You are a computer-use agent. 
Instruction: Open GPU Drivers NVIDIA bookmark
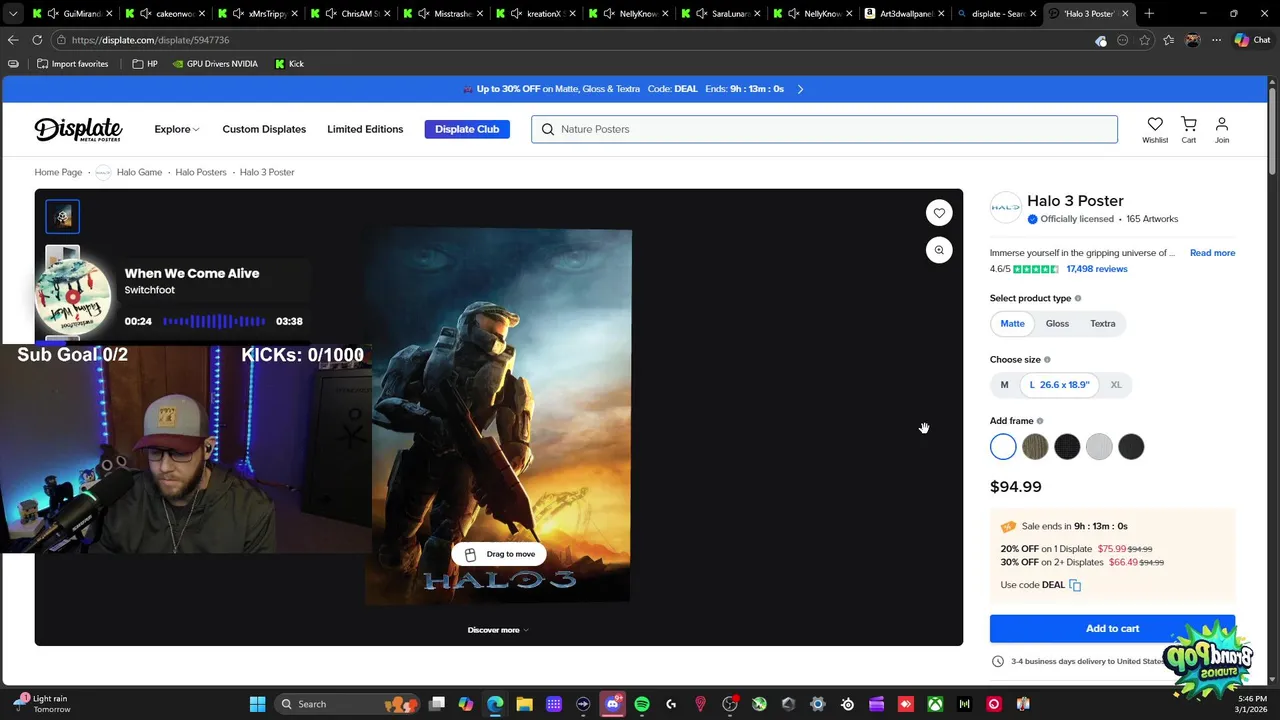tap(215, 64)
